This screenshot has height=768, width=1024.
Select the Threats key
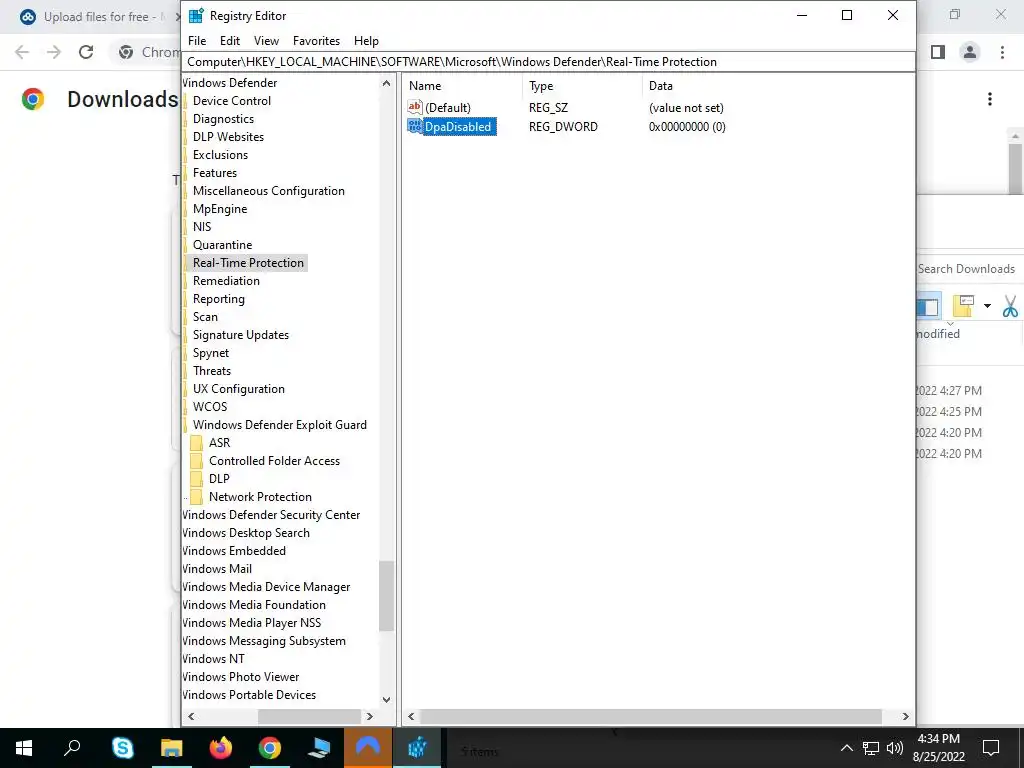tap(212, 371)
